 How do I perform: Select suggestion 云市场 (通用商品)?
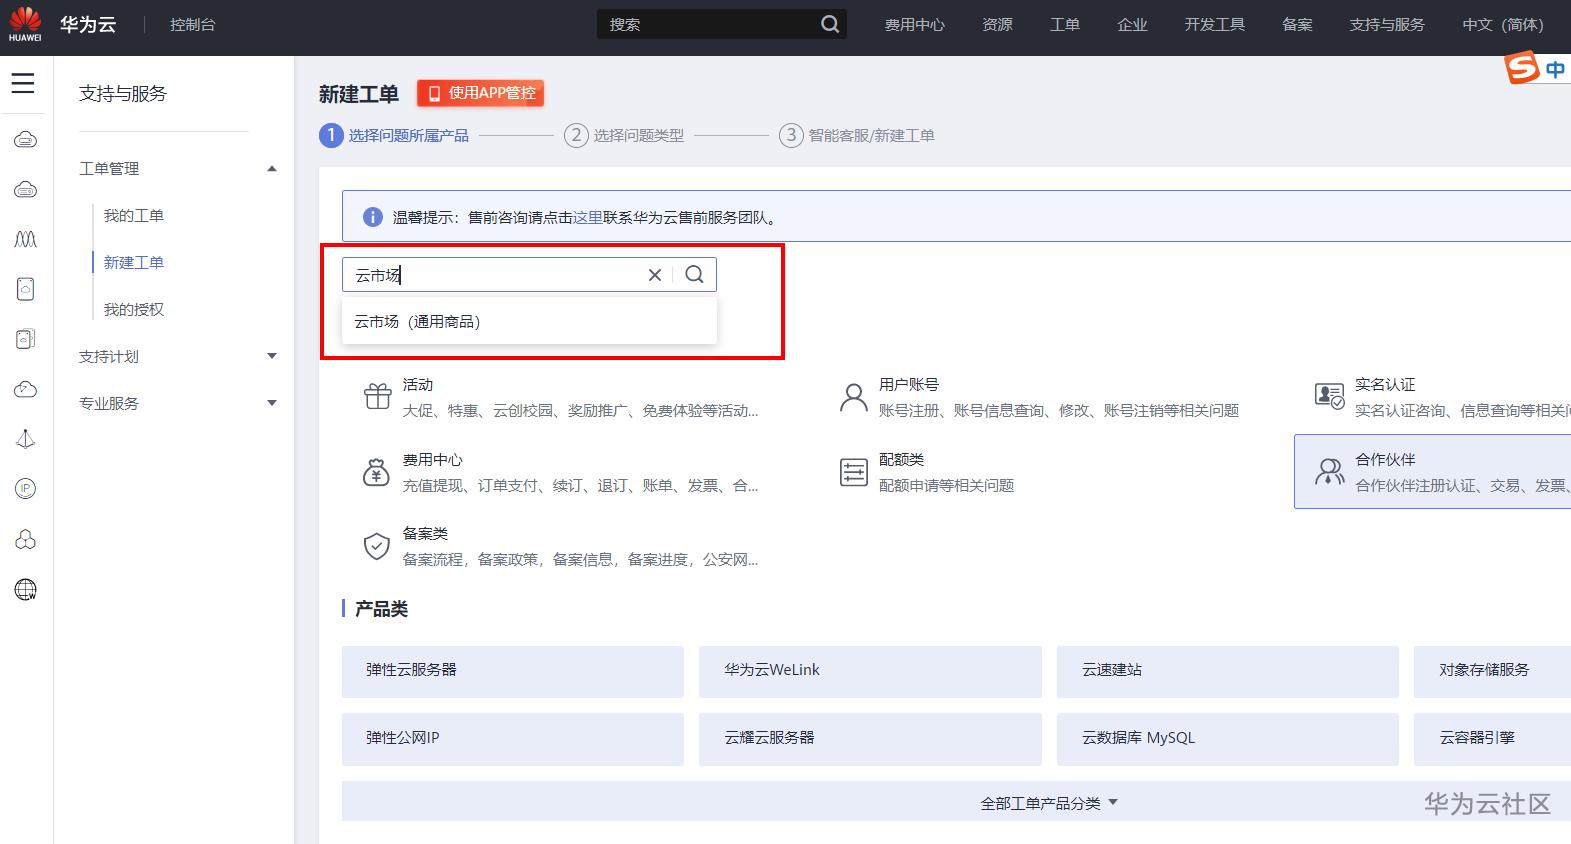click(529, 321)
